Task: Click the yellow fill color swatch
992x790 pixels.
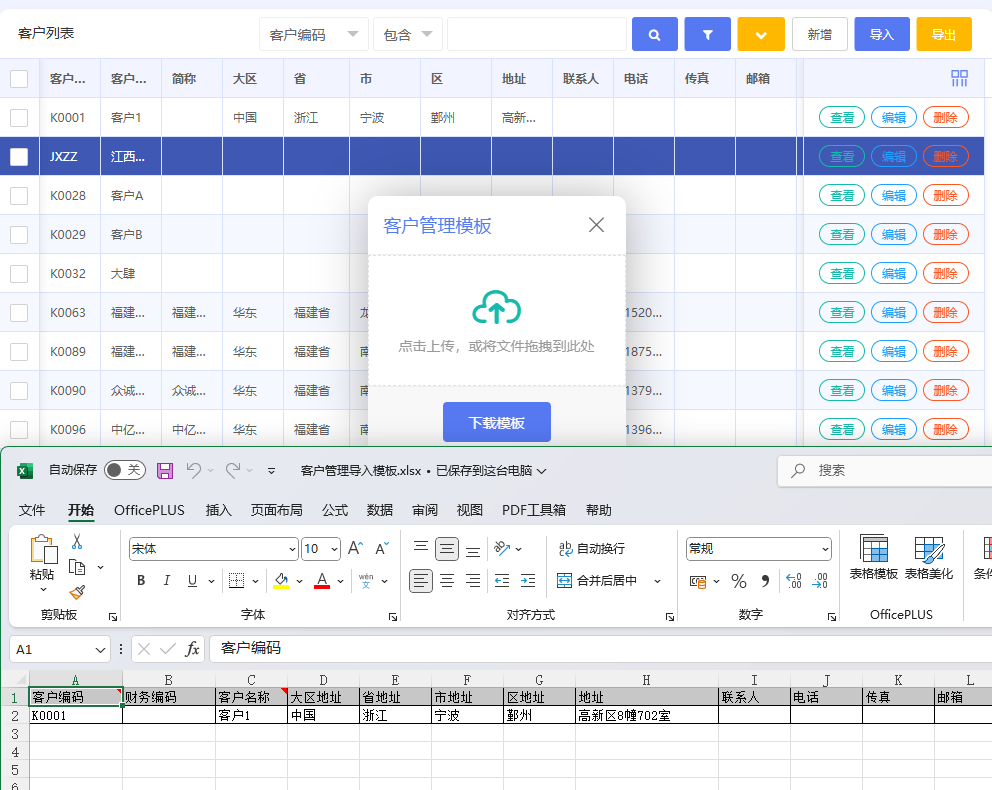Action: [281, 582]
